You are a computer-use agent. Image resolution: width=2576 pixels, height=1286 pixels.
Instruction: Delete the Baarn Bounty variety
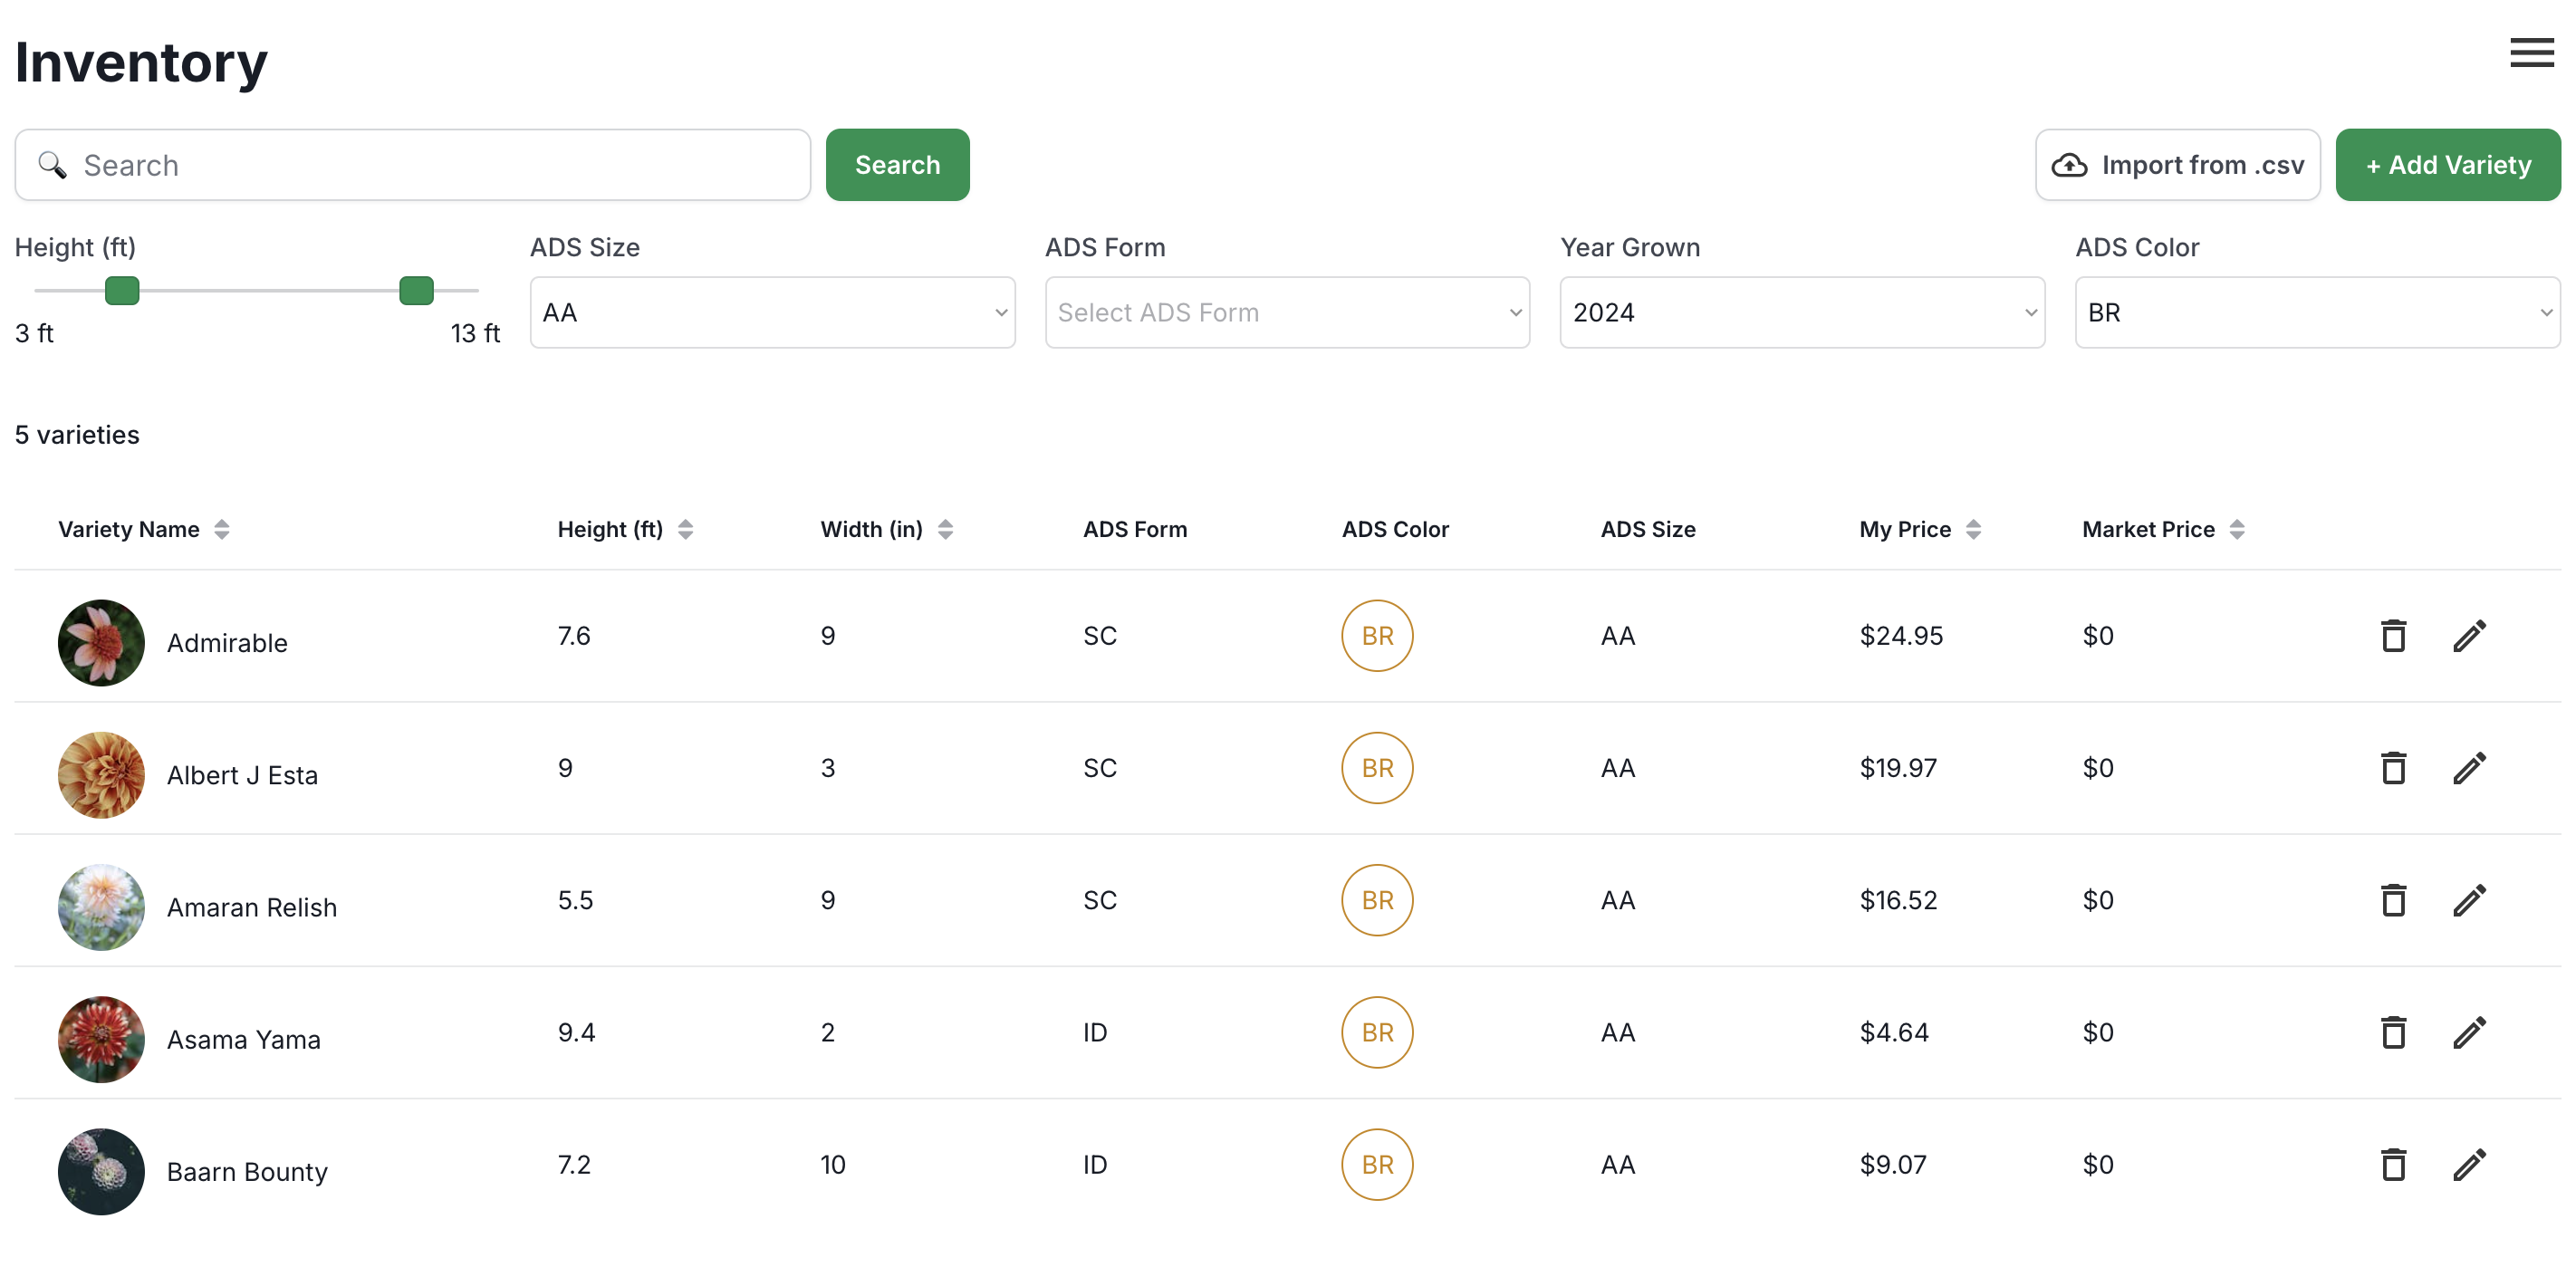click(x=2393, y=1164)
